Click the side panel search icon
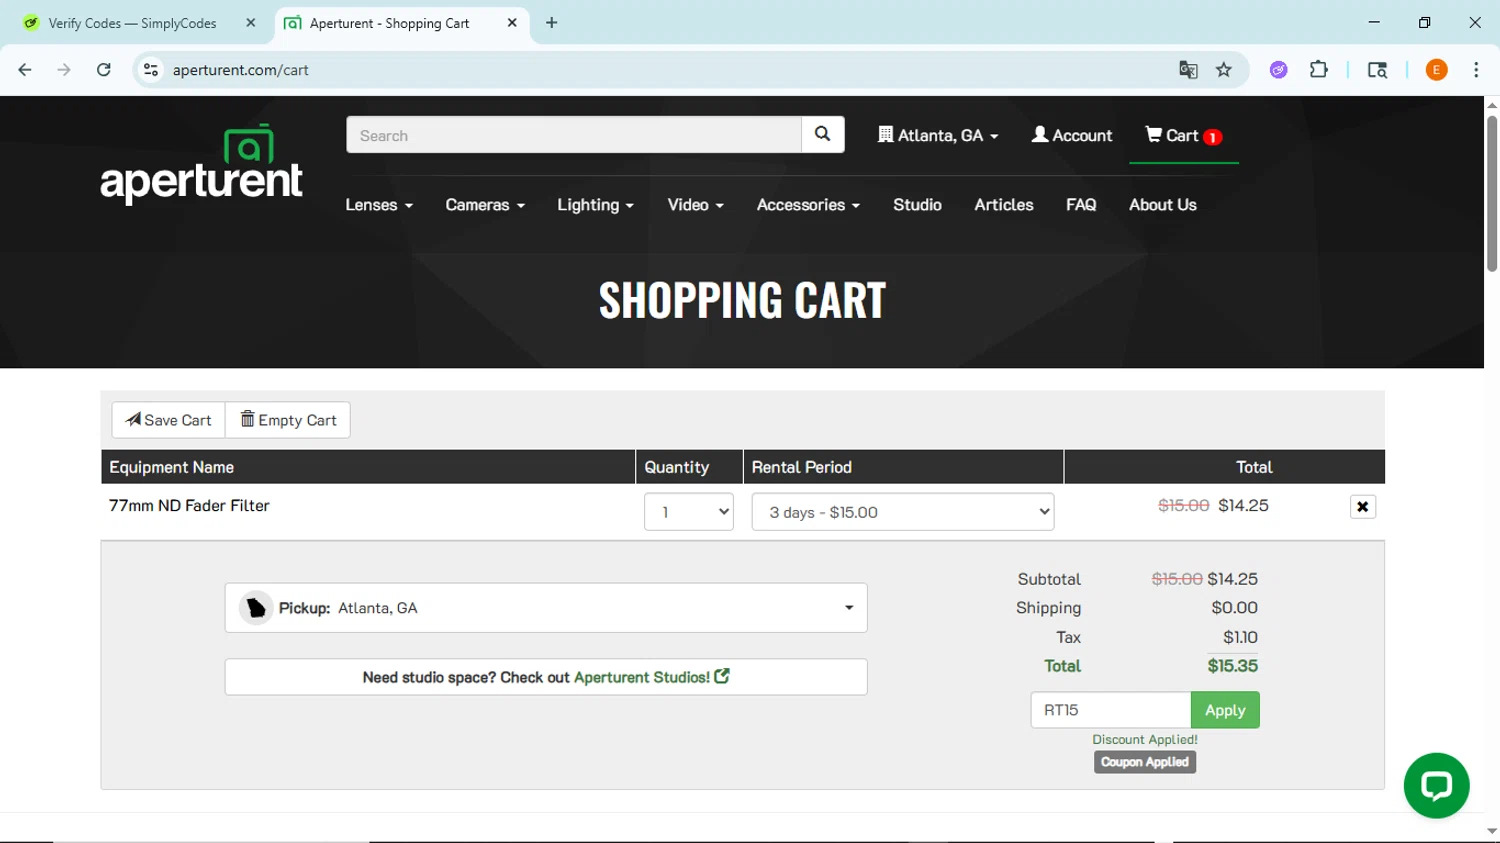The width and height of the screenshot is (1500, 843). tap(1377, 70)
